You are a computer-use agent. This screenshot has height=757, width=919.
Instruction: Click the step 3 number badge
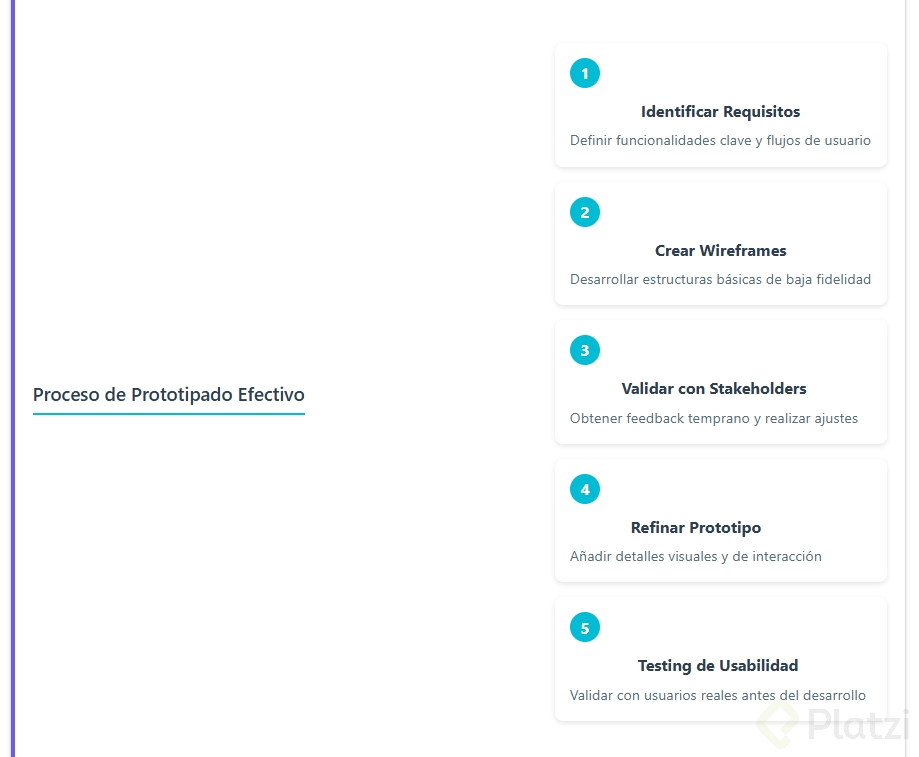point(585,350)
